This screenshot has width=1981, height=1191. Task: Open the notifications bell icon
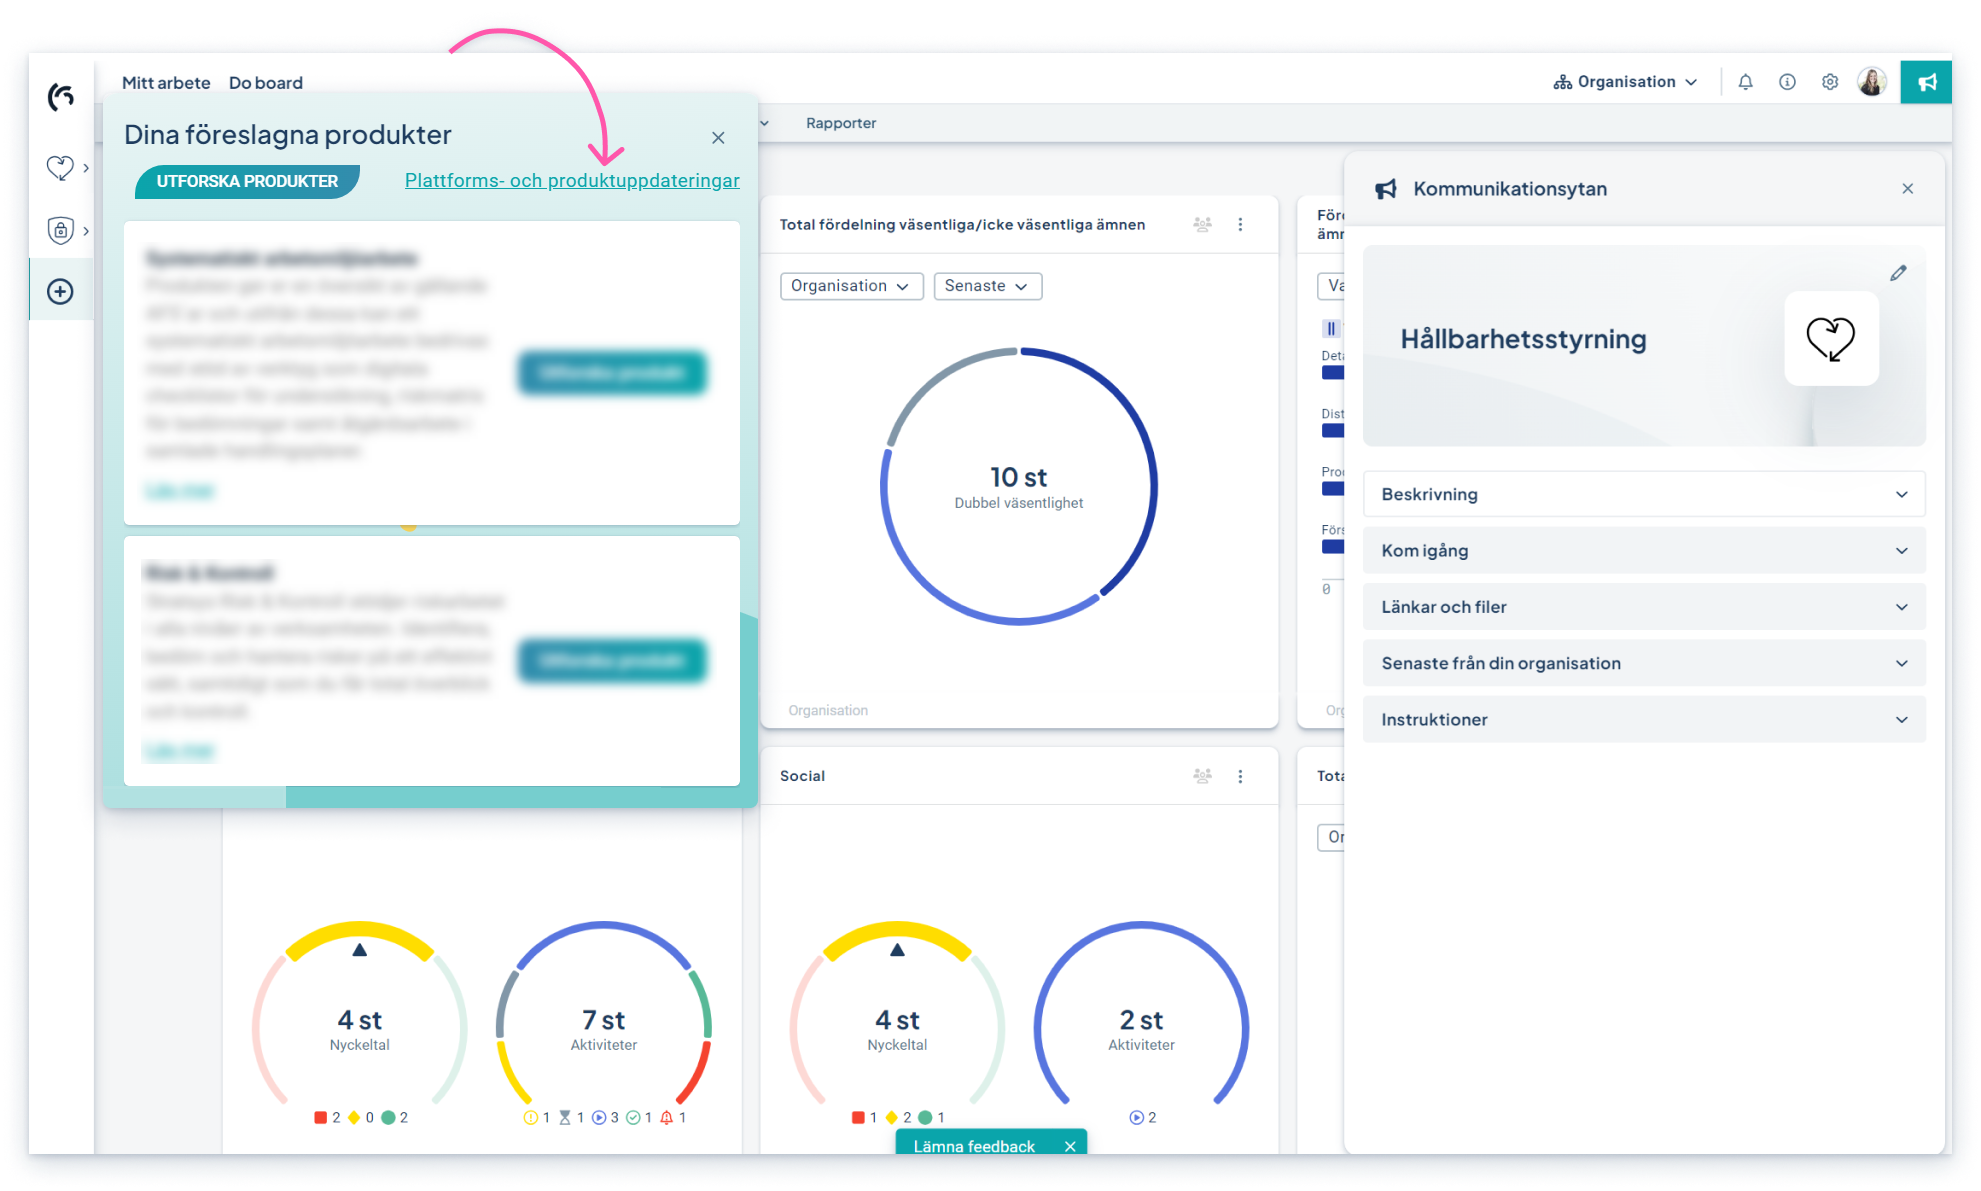1745,82
